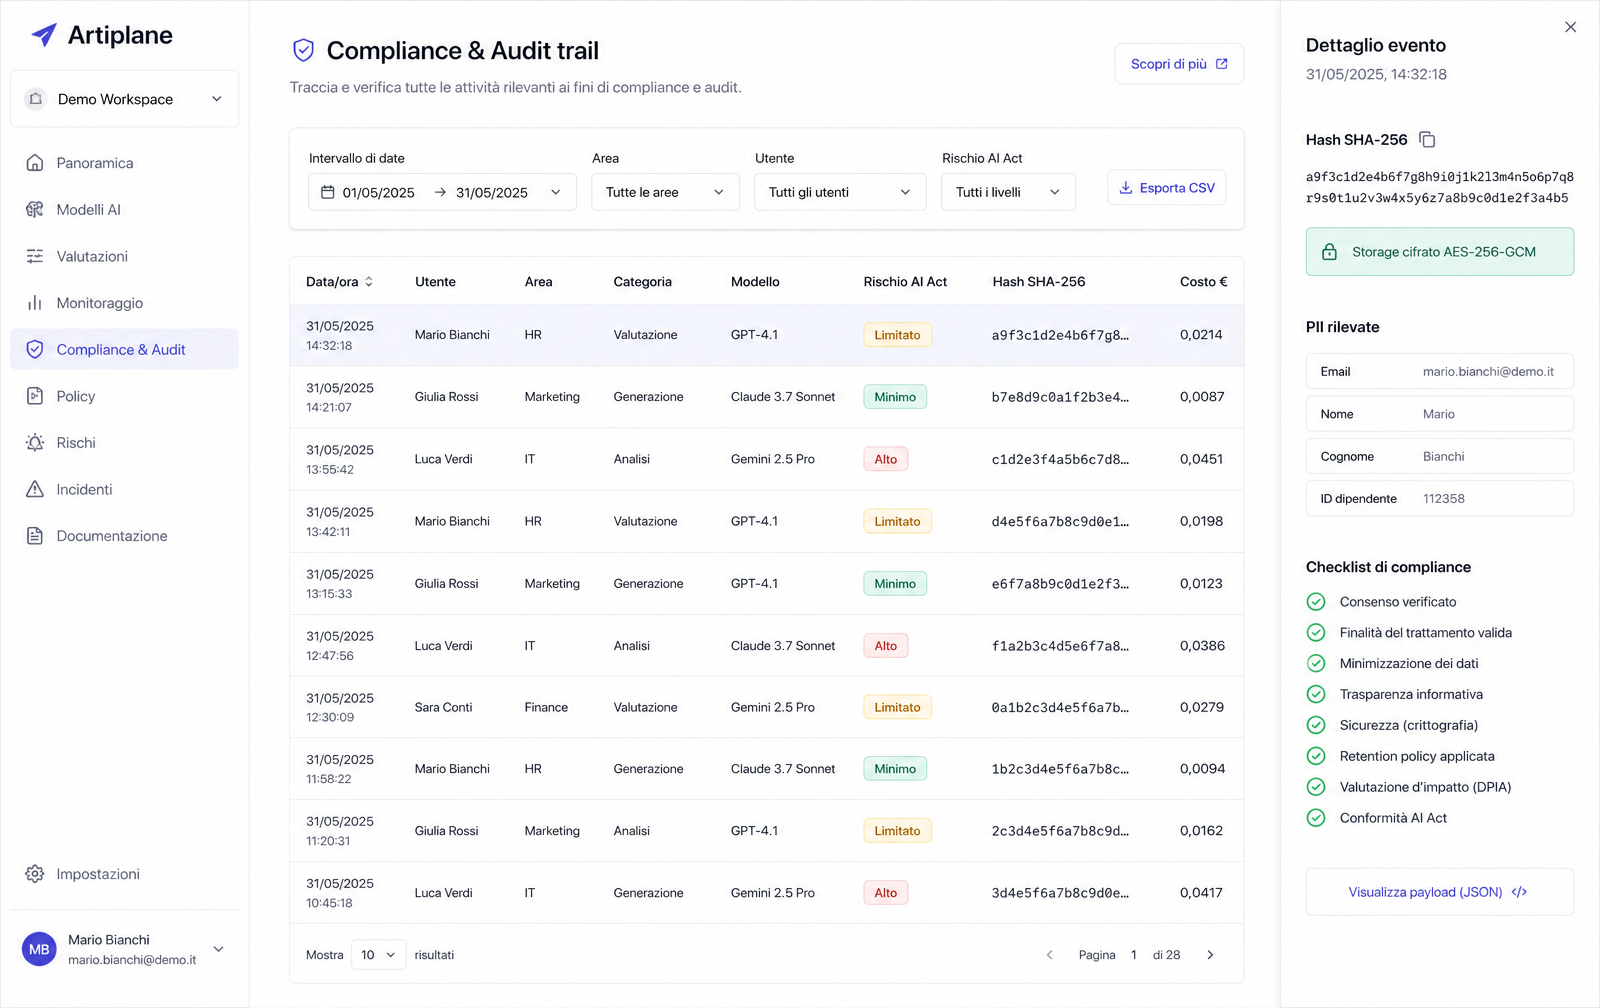Select Compliance & Audit in the sidebar
The image size is (1600, 1008).
(x=125, y=349)
